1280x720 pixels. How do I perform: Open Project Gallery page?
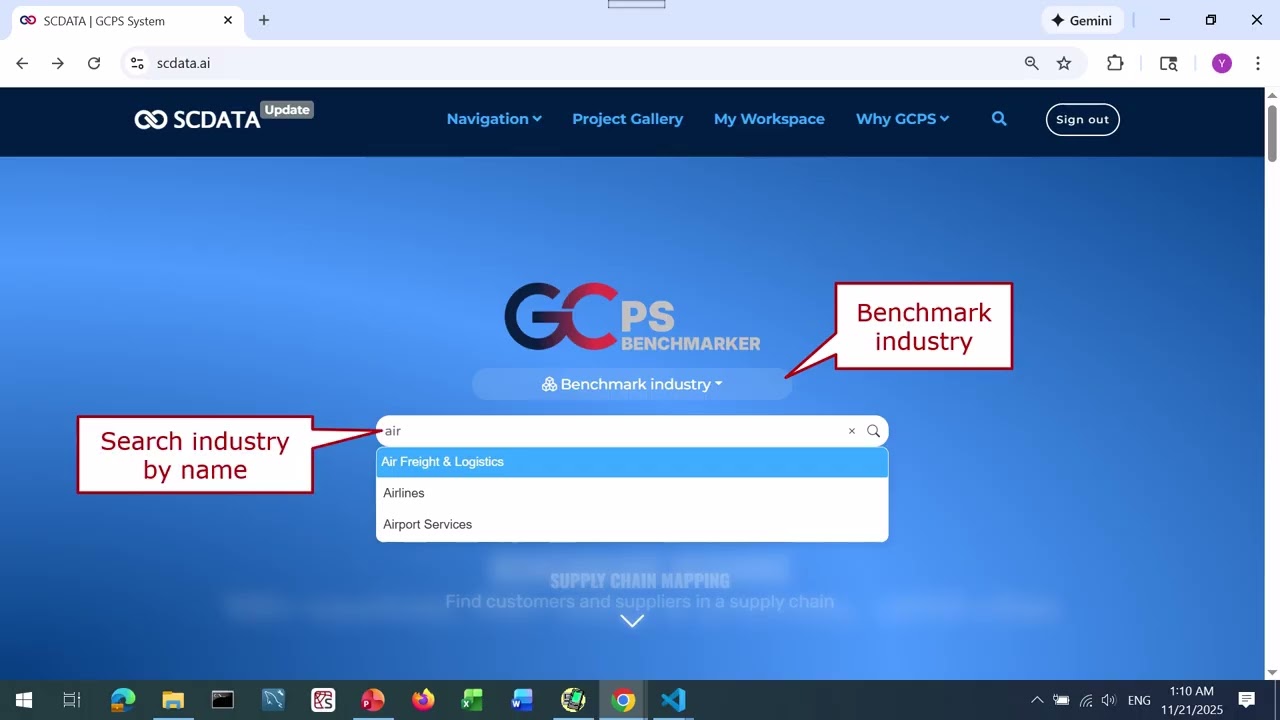pos(627,118)
